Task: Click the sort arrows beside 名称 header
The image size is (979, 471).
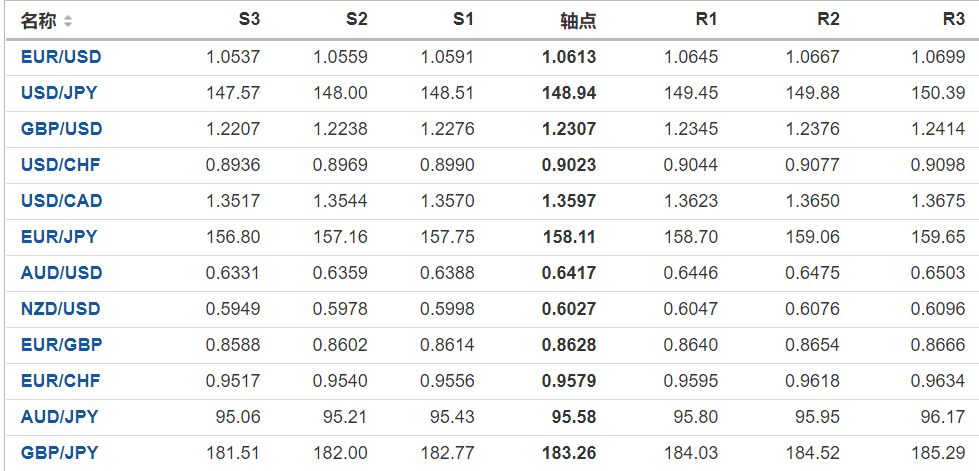Action: pos(68,21)
